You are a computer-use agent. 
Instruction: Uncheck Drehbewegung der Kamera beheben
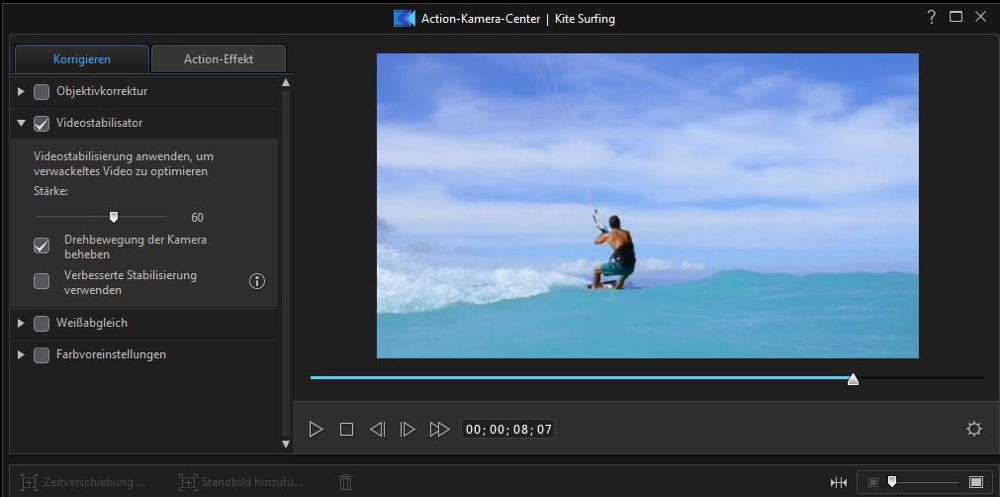coord(42,246)
